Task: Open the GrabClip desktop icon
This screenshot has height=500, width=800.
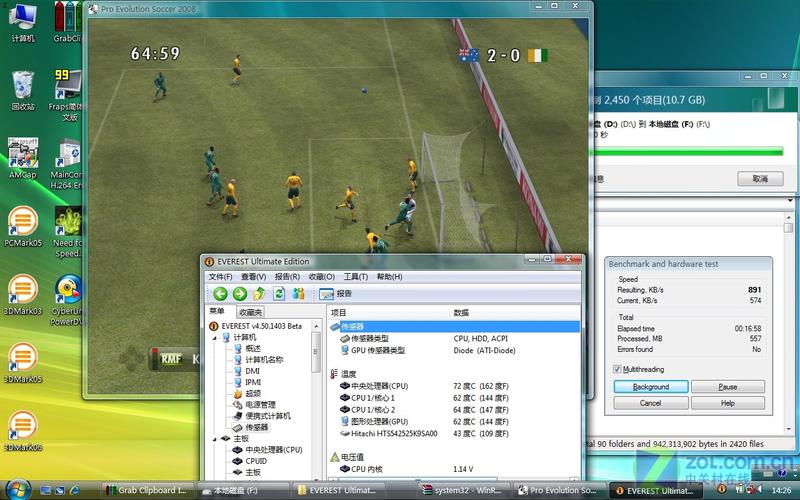Action: coord(67,23)
